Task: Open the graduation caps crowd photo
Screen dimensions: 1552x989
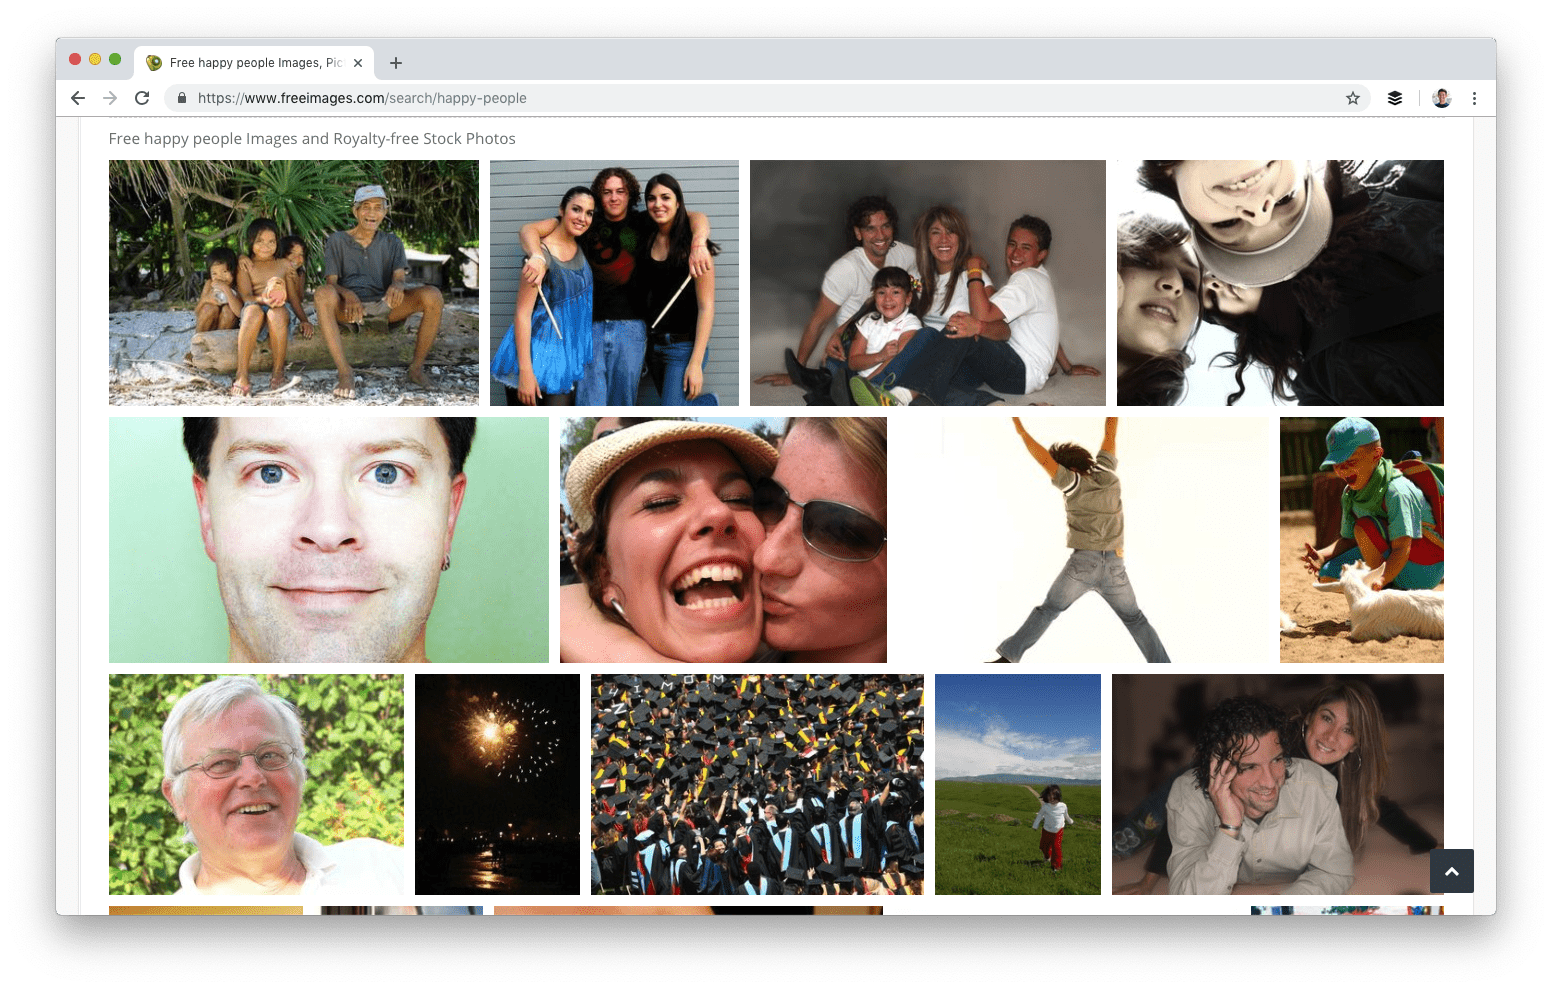Action: pyautogui.click(x=757, y=784)
